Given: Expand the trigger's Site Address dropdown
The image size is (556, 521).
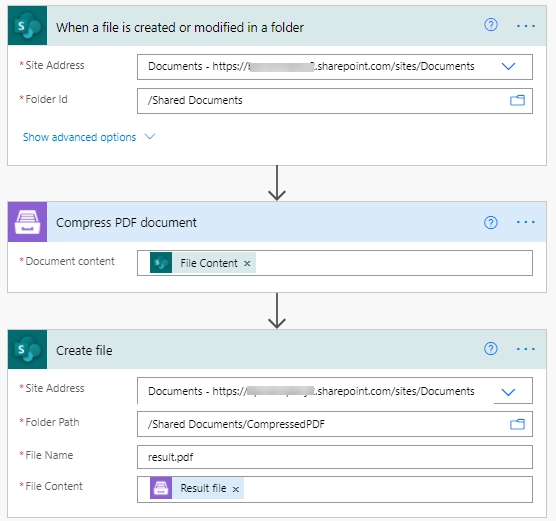Looking at the screenshot, I should [x=508, y=66].
